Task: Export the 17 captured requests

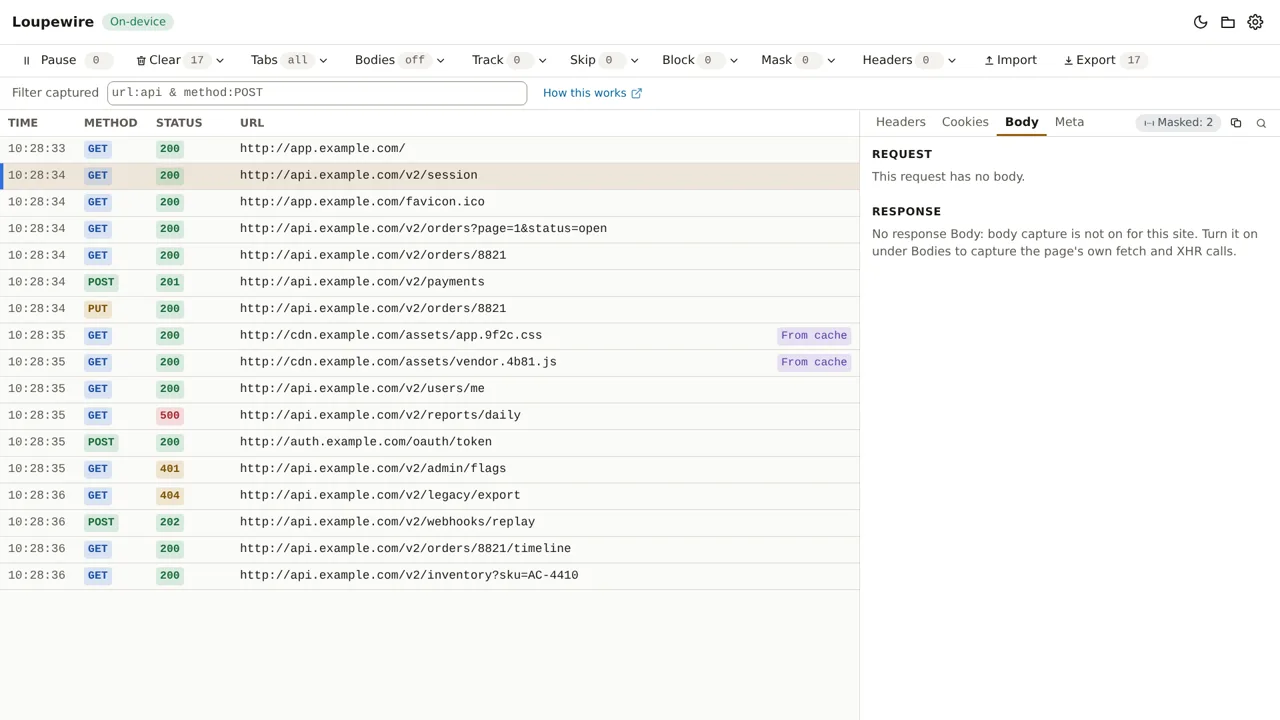Action: coord(1103,60)
